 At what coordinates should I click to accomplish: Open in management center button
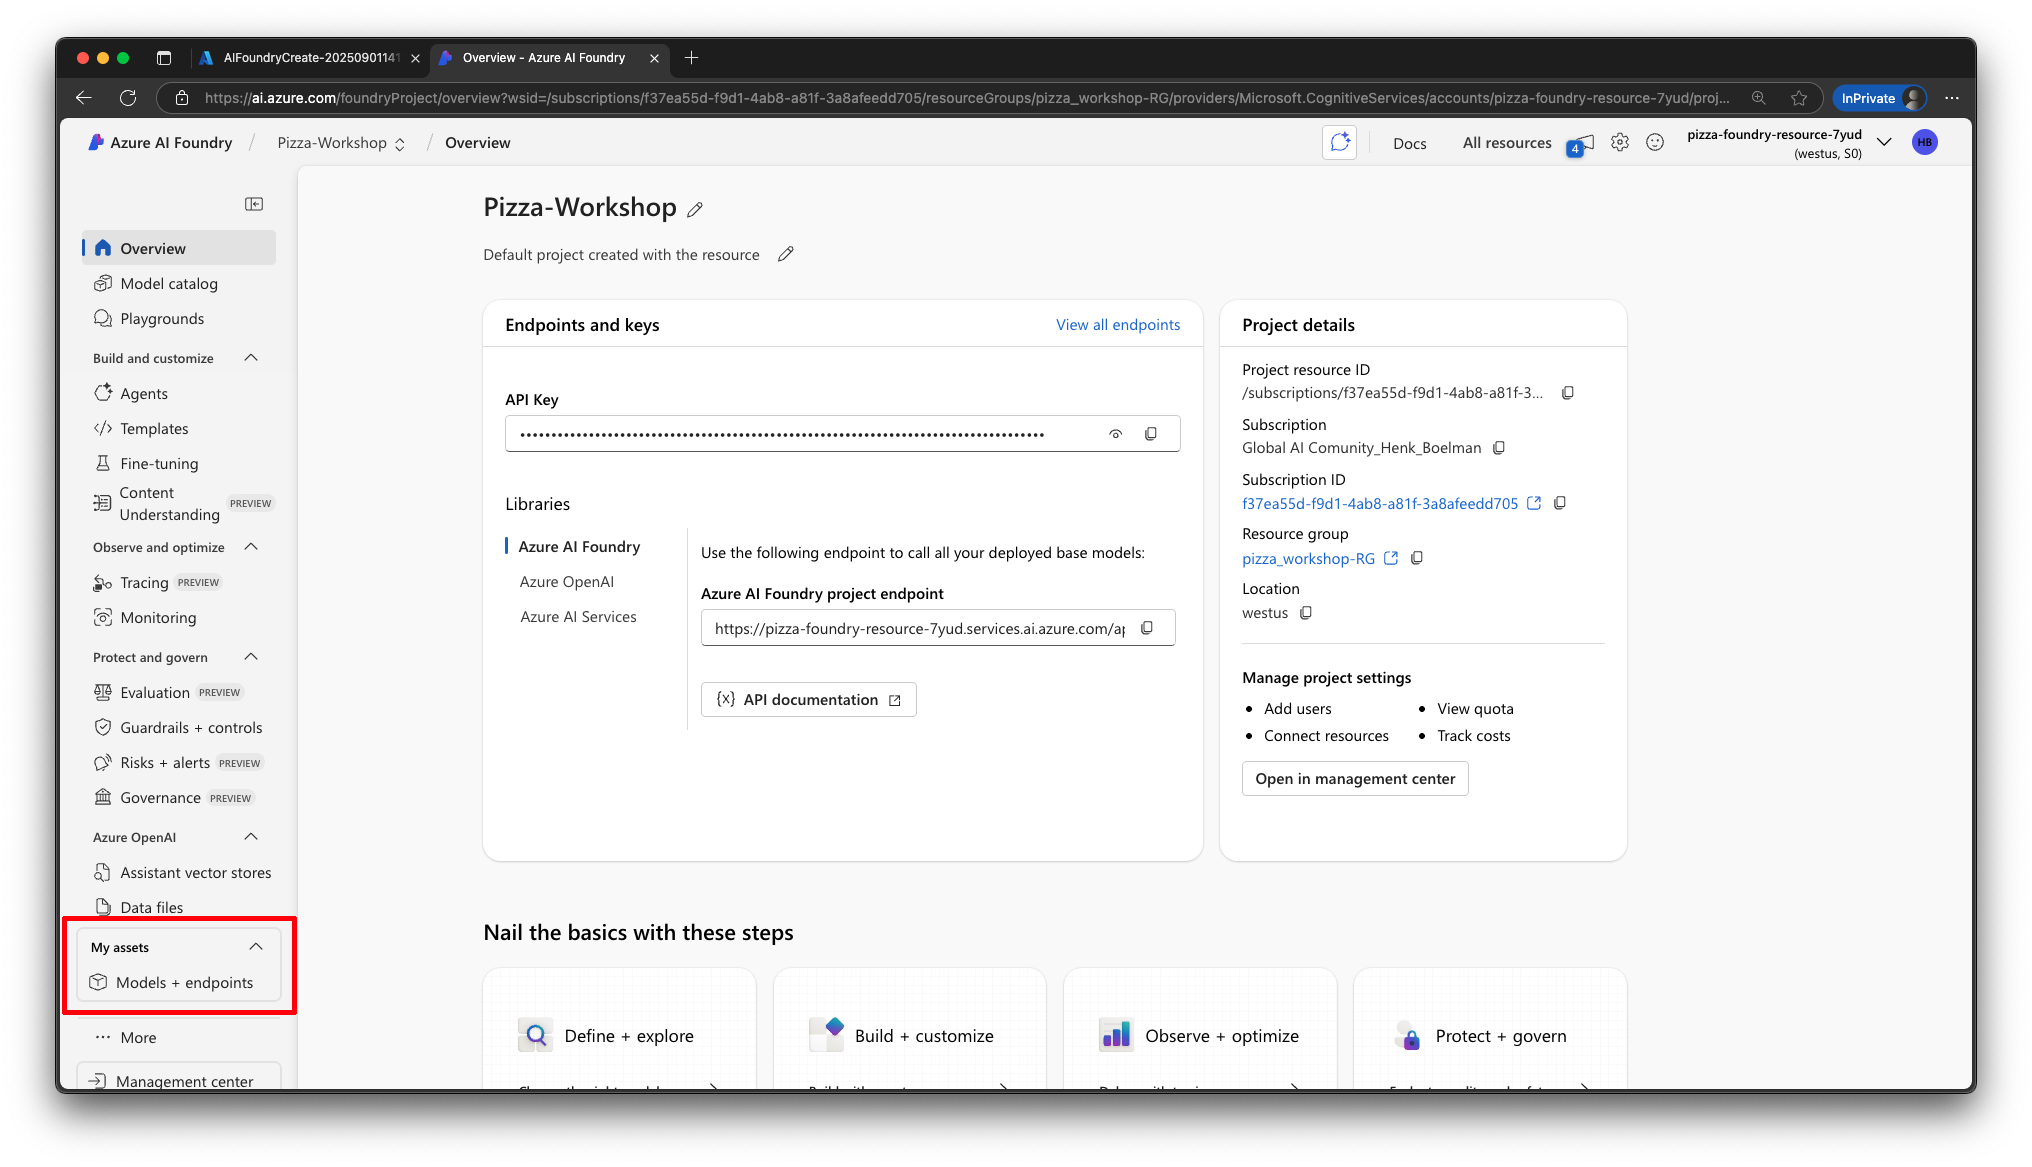coord(1354,779)
